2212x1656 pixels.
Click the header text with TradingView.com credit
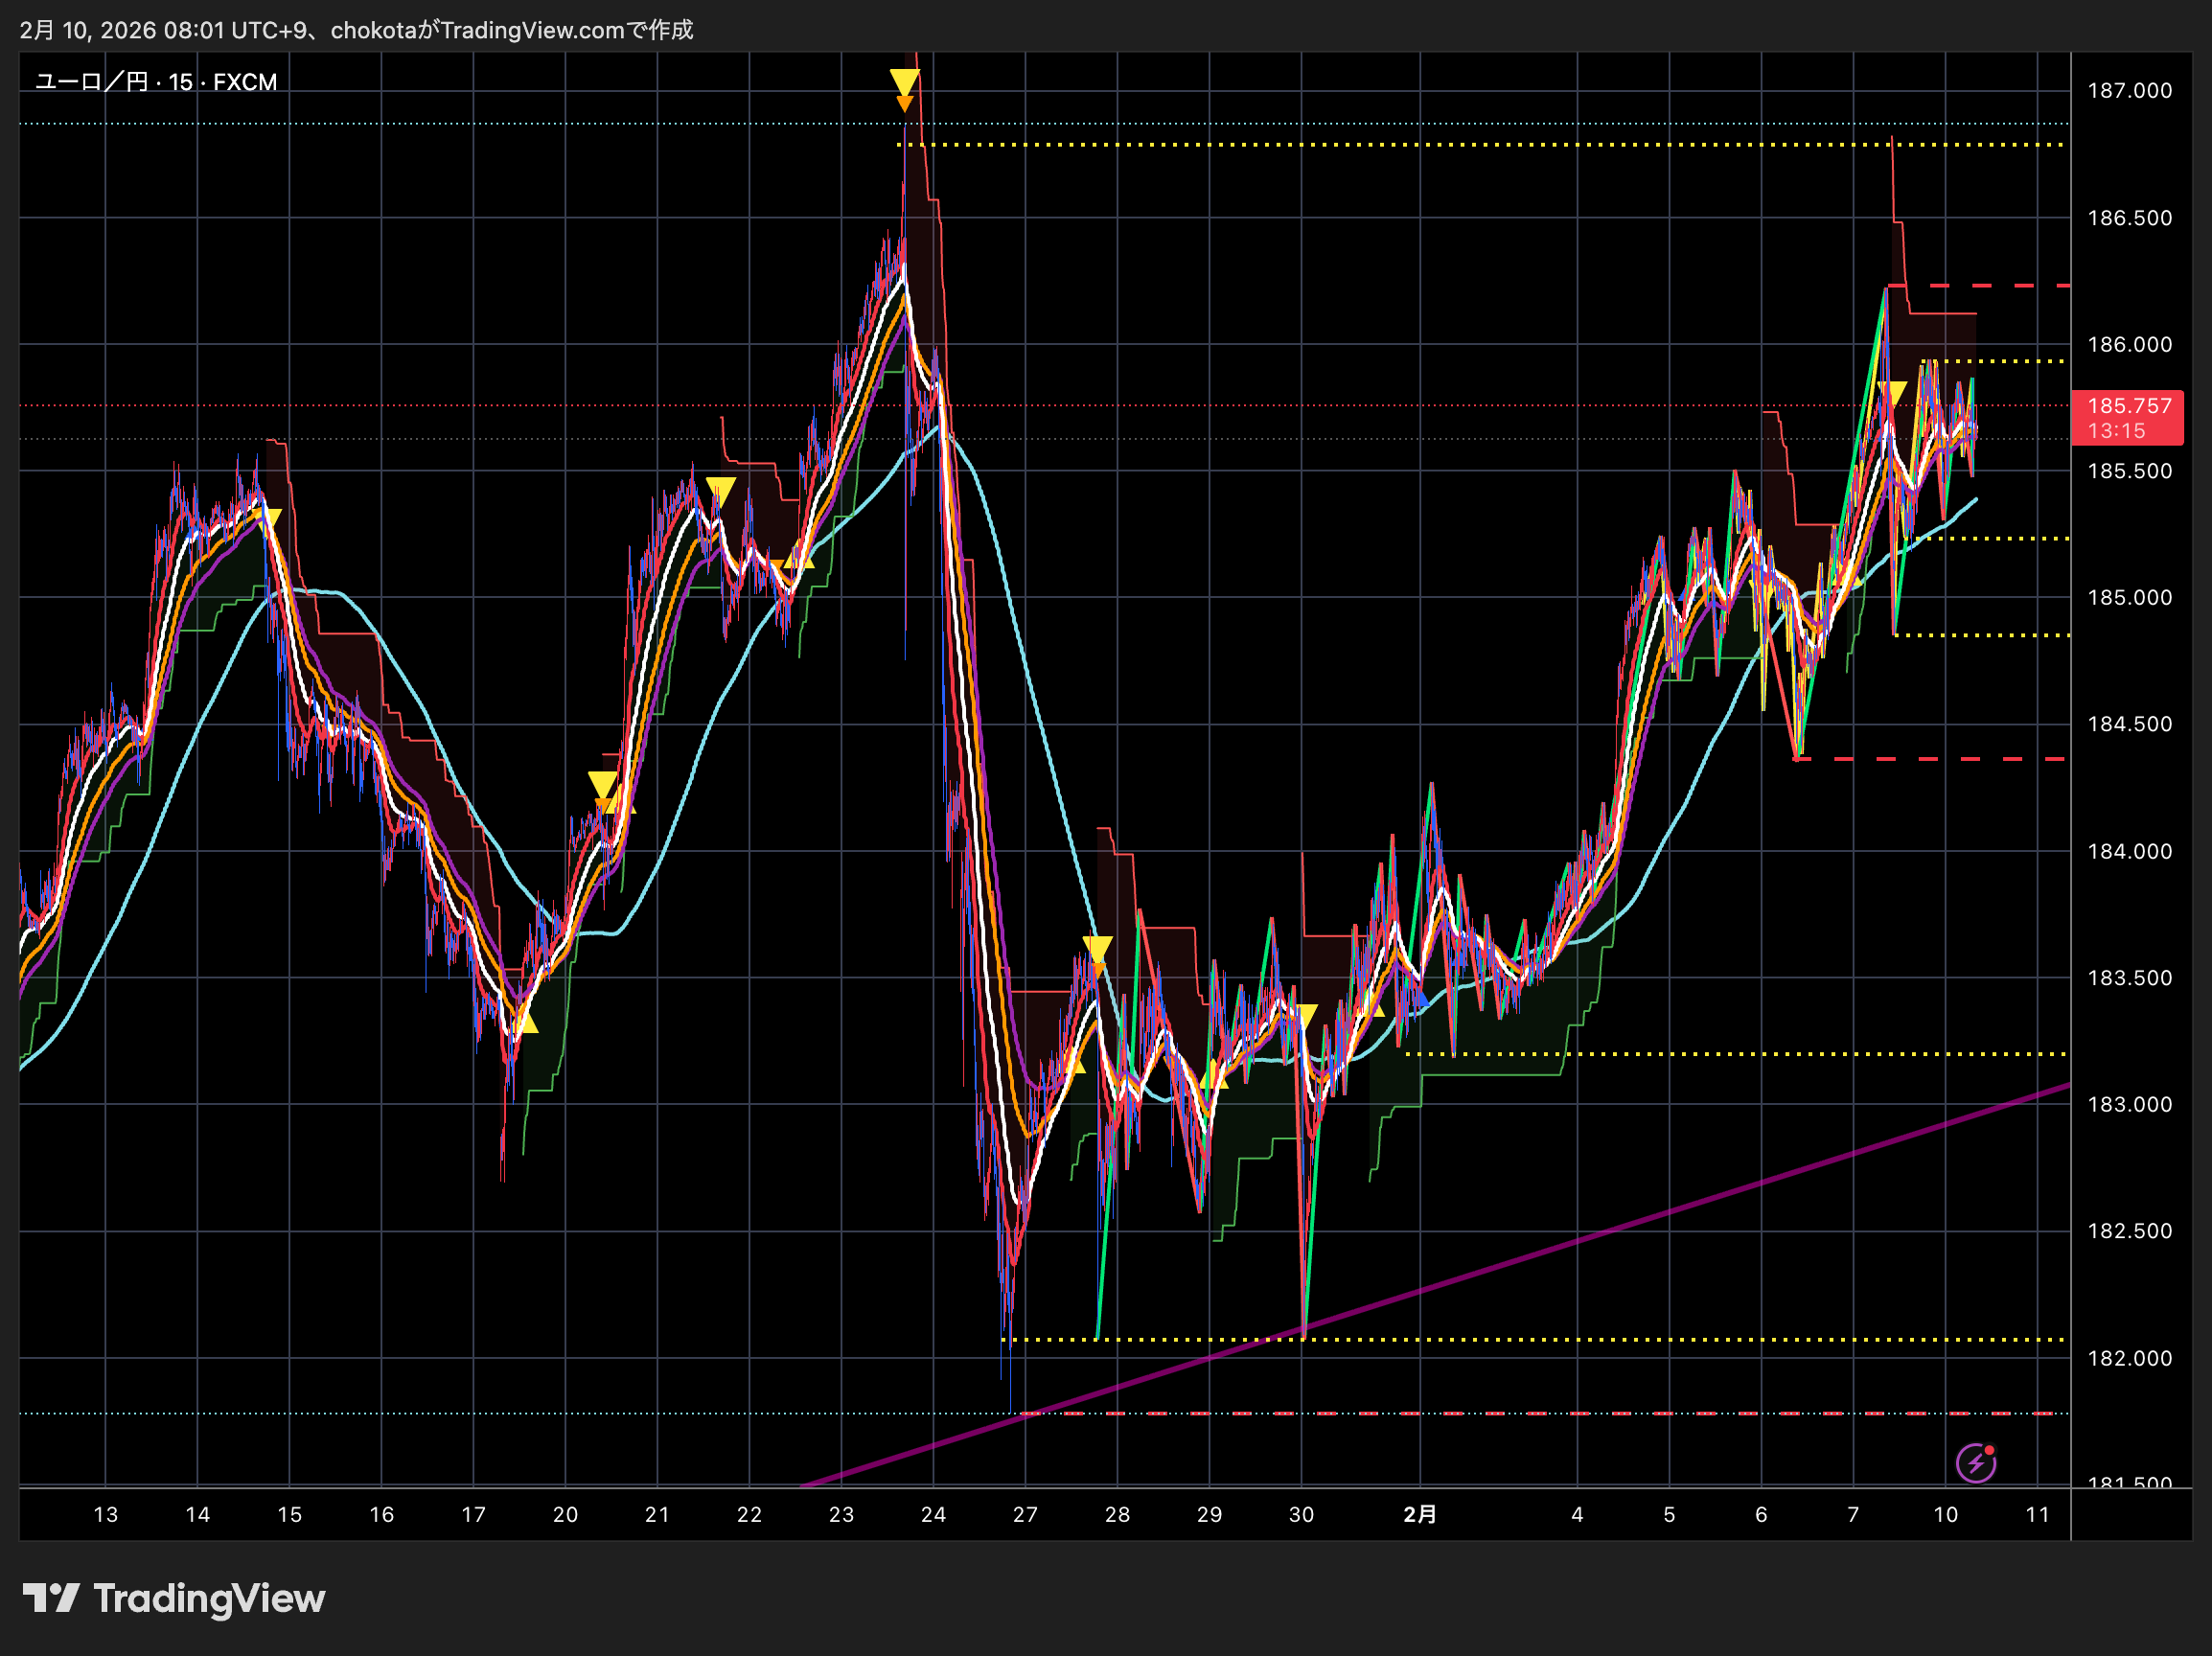pyautogui.click(x=356, y=30)
